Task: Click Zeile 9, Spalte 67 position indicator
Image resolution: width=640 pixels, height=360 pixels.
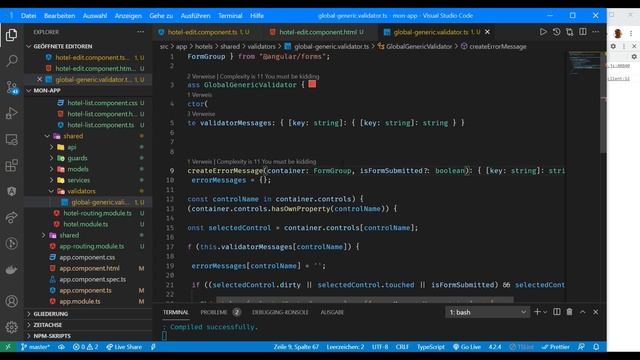Action: pyautogui.click(x=296, y=347)
